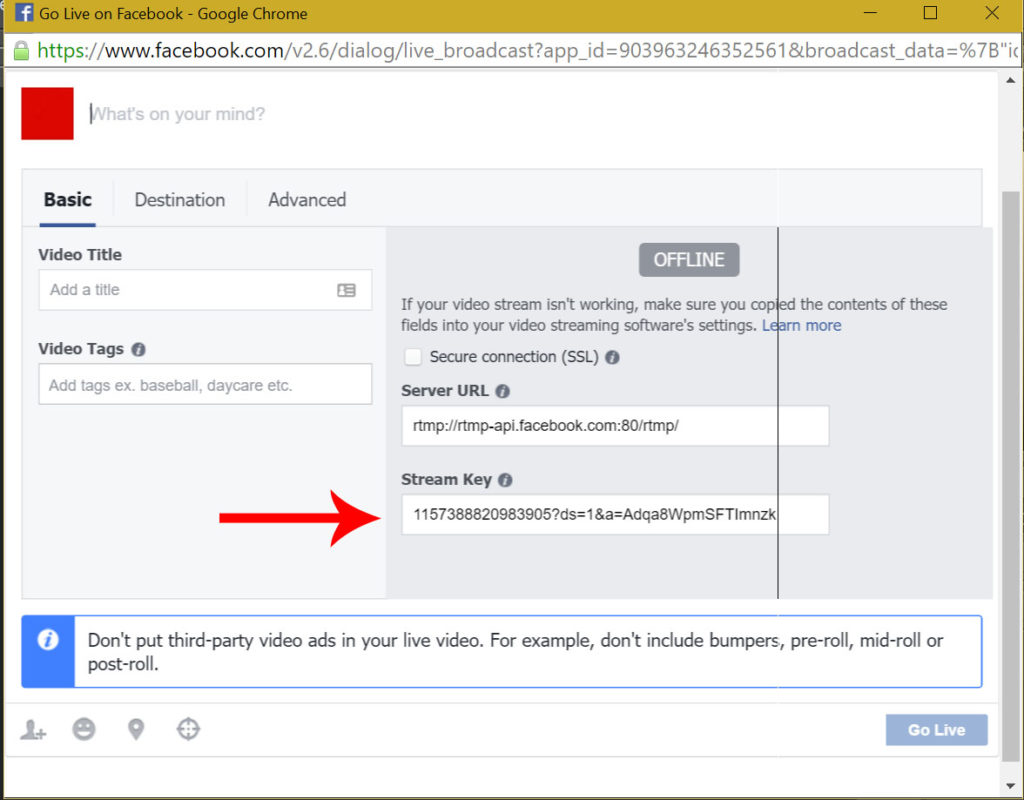Click the scrollbar down arrow
1024x800 pixels.
[x=1010, y=786]
